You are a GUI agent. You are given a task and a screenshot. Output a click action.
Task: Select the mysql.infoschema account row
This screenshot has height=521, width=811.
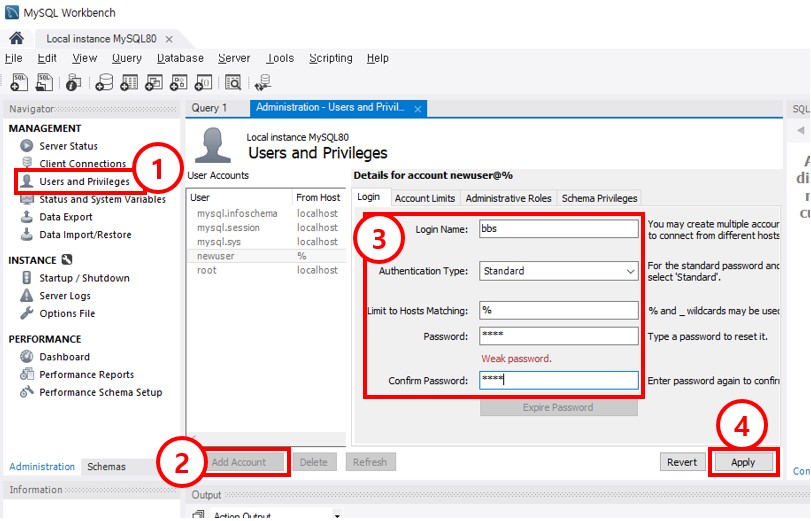pos(266,213)
